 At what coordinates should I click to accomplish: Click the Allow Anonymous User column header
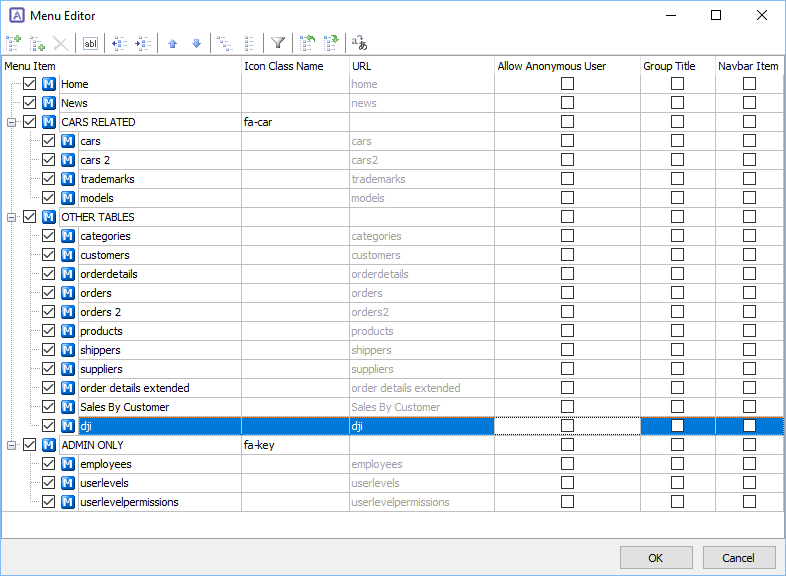567,66
